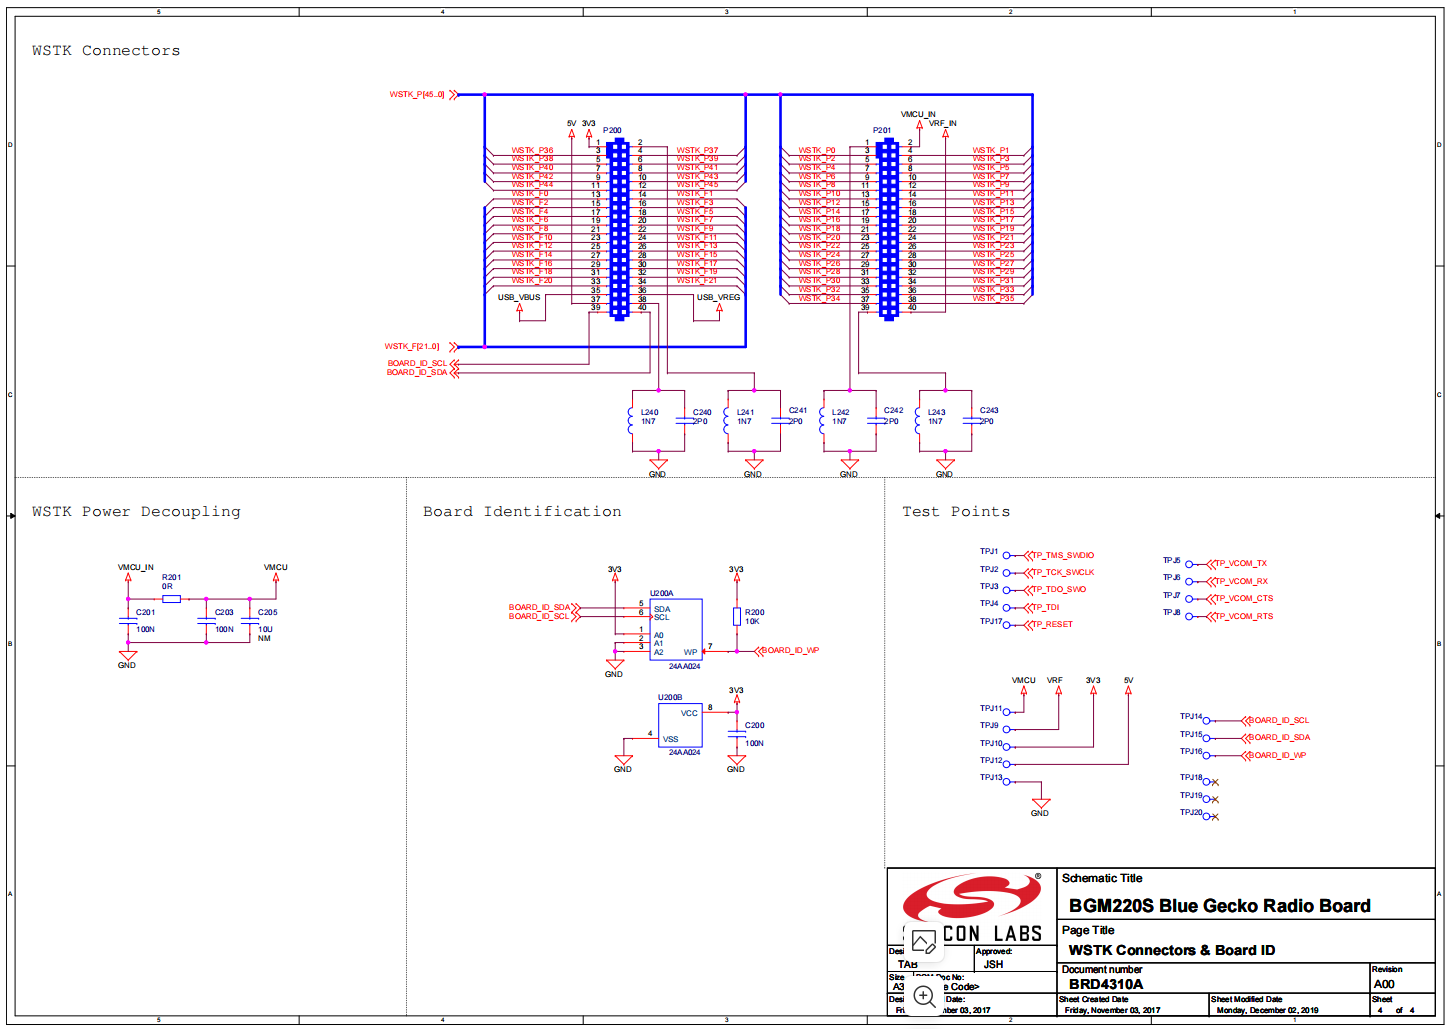This screenshot has height=1029, width=1451.
Task: Click the TP_RESET net label
Action: click(x=1052, y=624)
